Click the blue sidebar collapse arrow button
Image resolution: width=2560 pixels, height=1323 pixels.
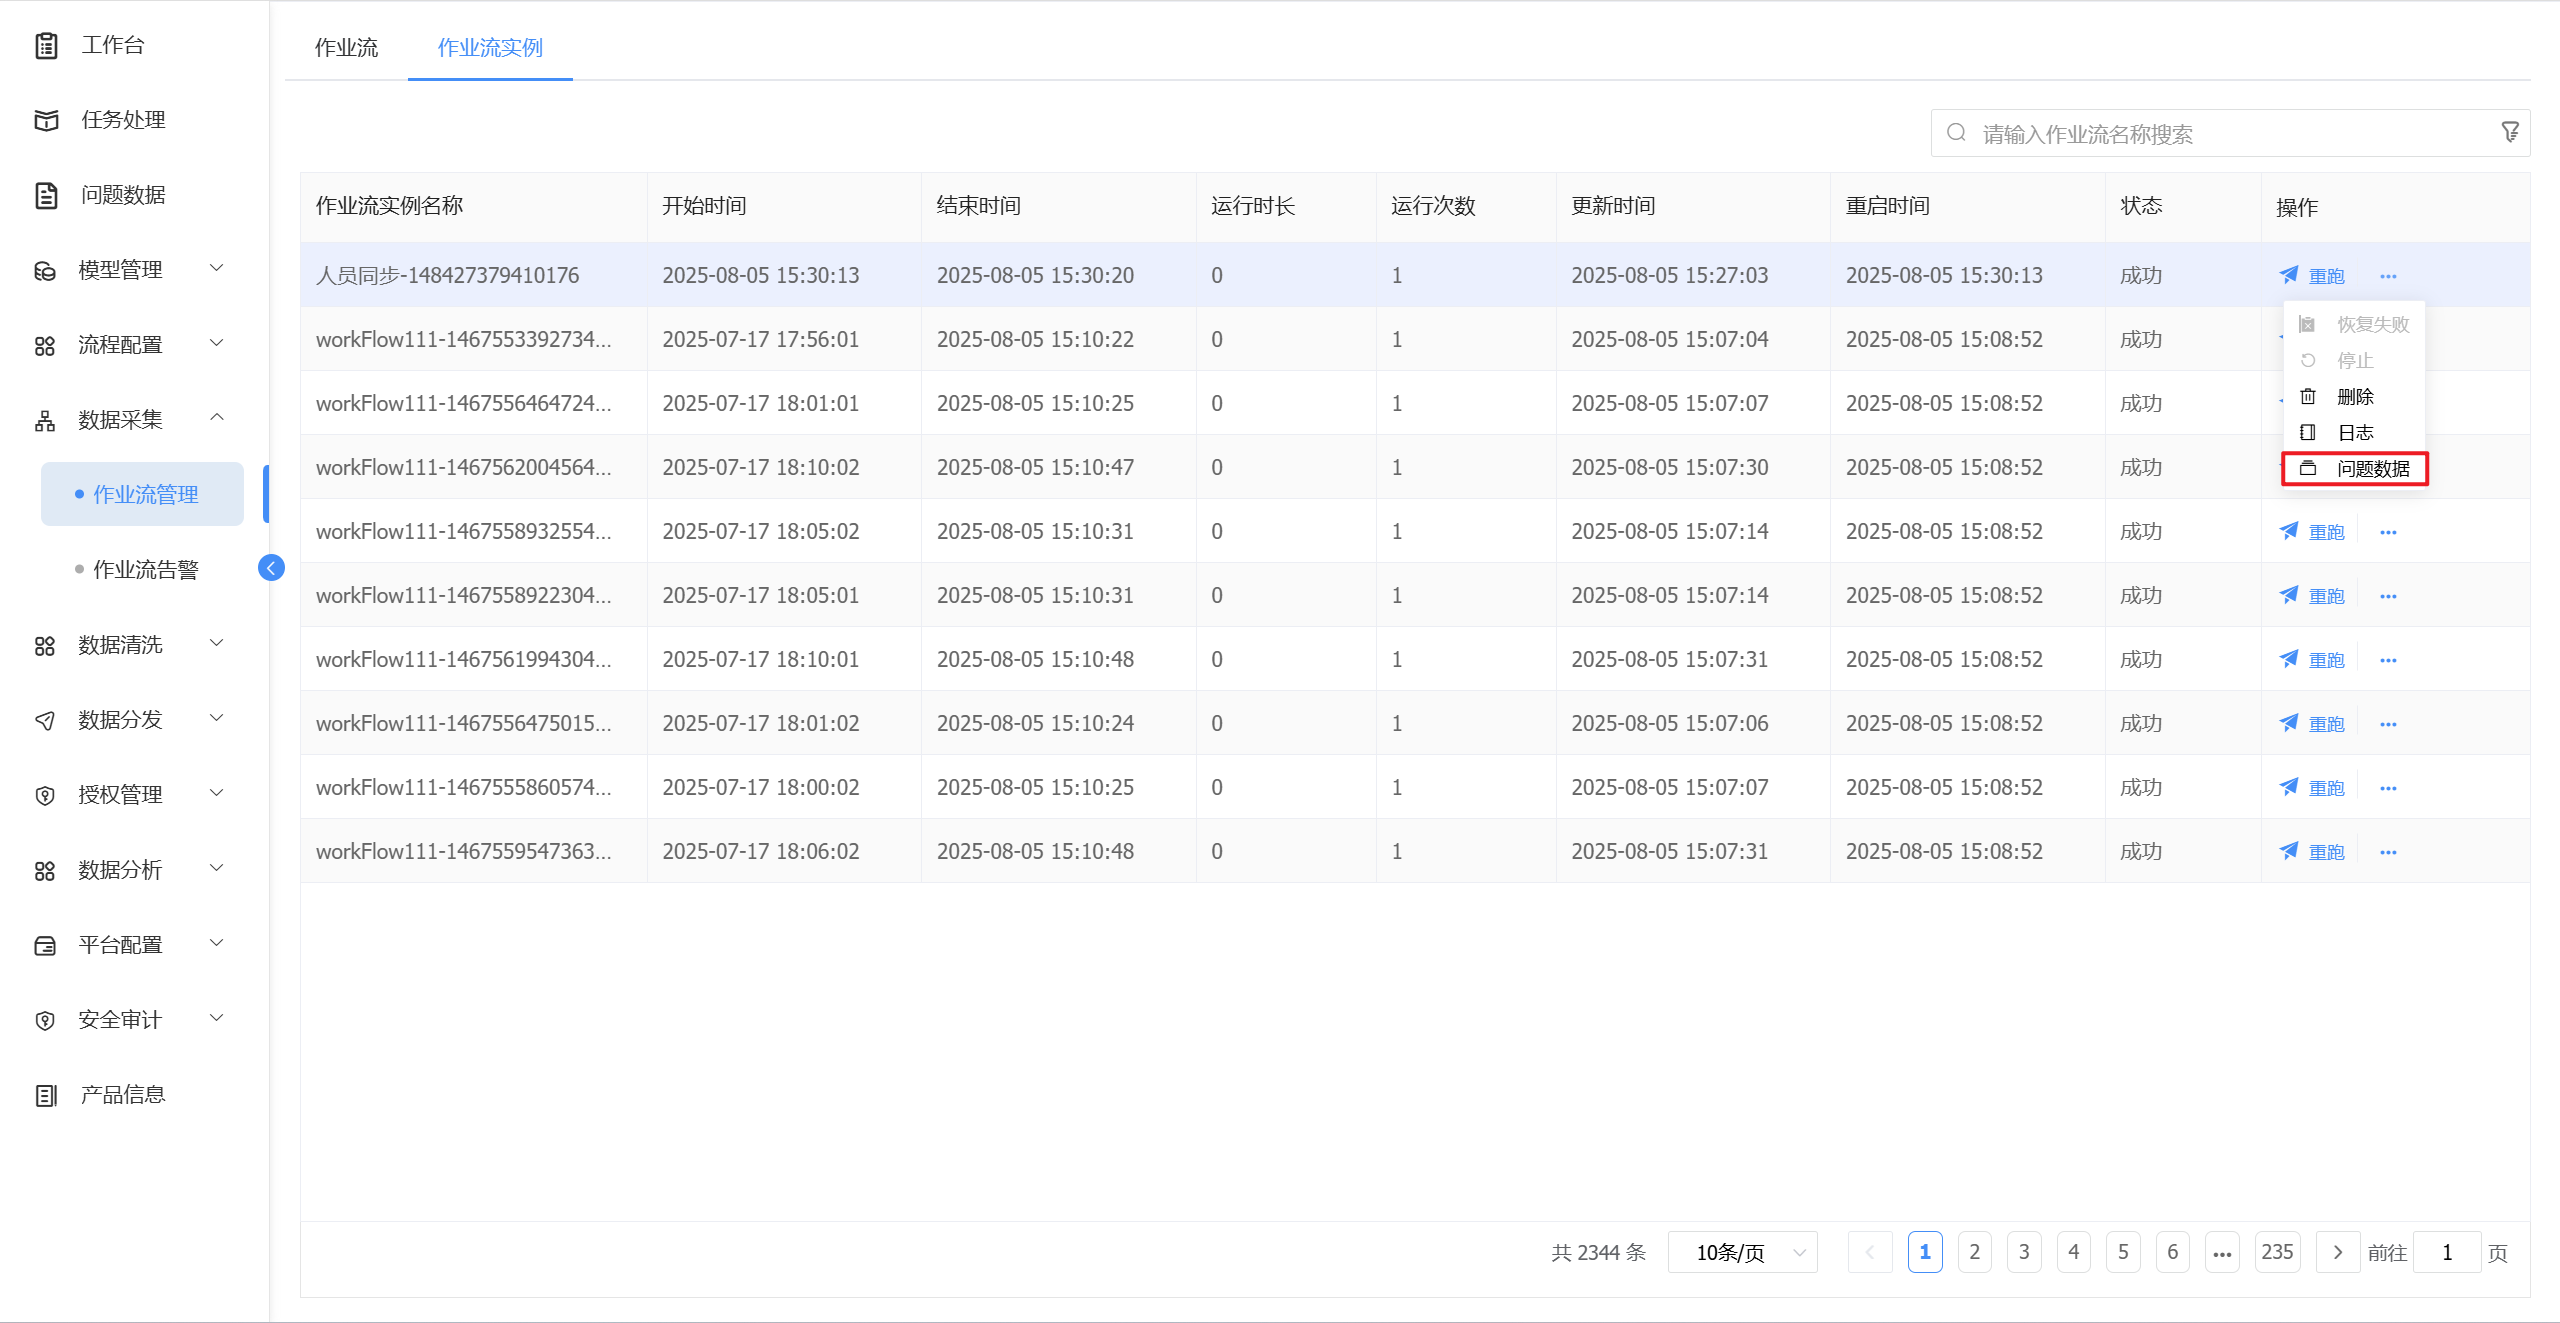(271, 568)
